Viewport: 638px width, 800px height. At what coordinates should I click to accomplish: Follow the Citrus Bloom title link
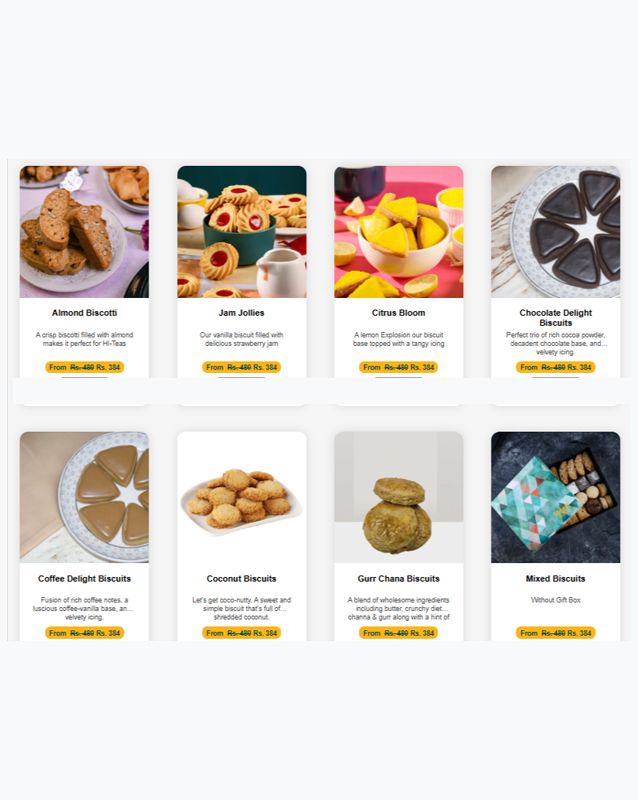click(399, 313)
